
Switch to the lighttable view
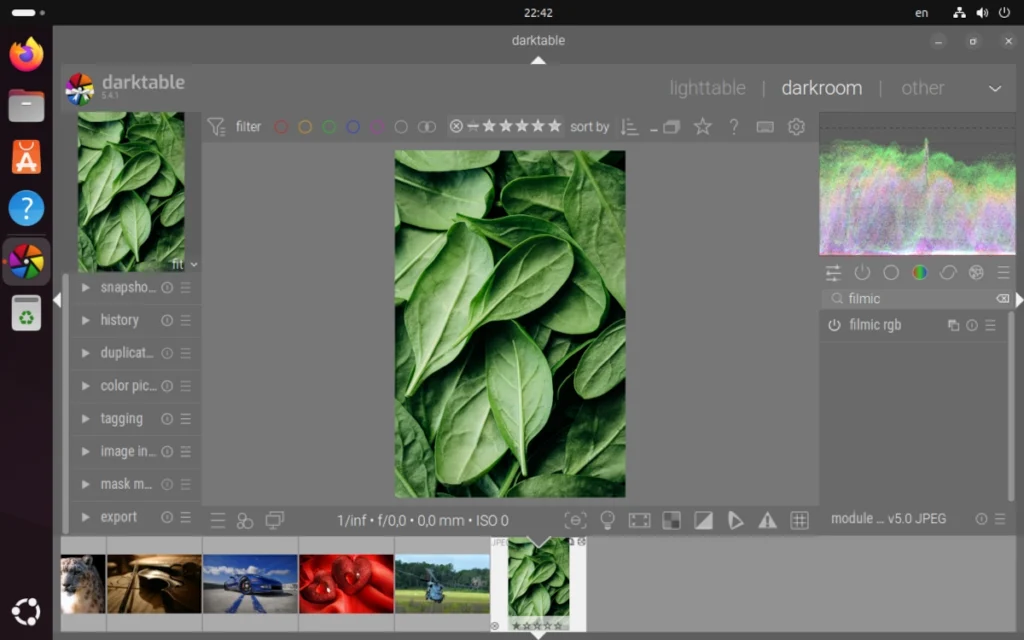pos(707,88)
